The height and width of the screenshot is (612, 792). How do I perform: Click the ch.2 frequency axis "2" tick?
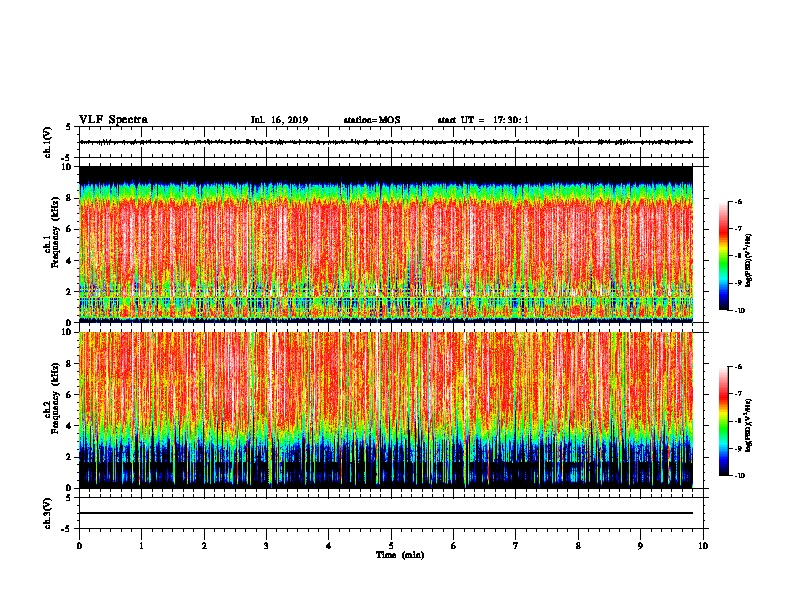point(69,457)
